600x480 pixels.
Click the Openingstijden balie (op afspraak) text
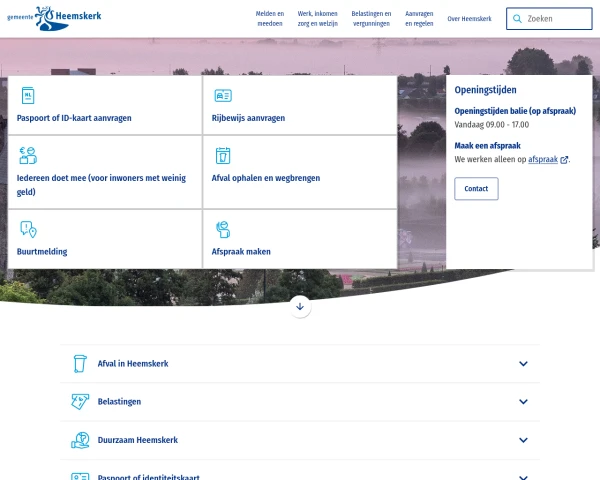coord(515,111)
